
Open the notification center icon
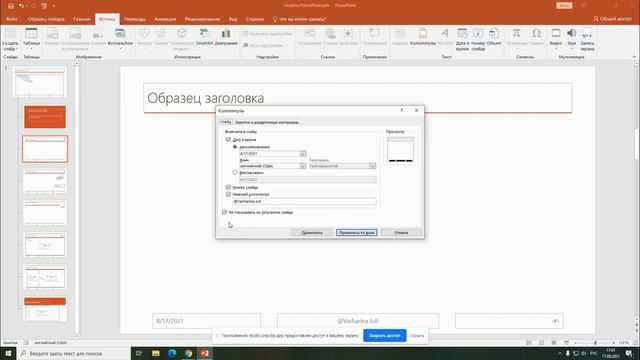coord(629,353)
